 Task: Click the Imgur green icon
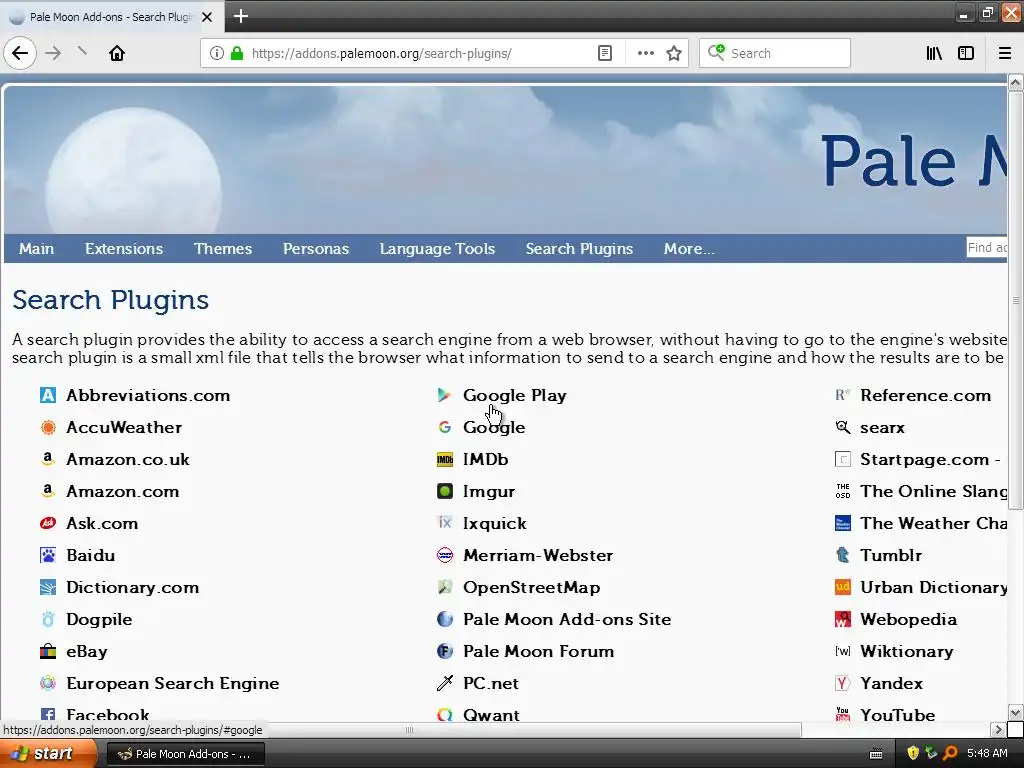tap(445, 491)
